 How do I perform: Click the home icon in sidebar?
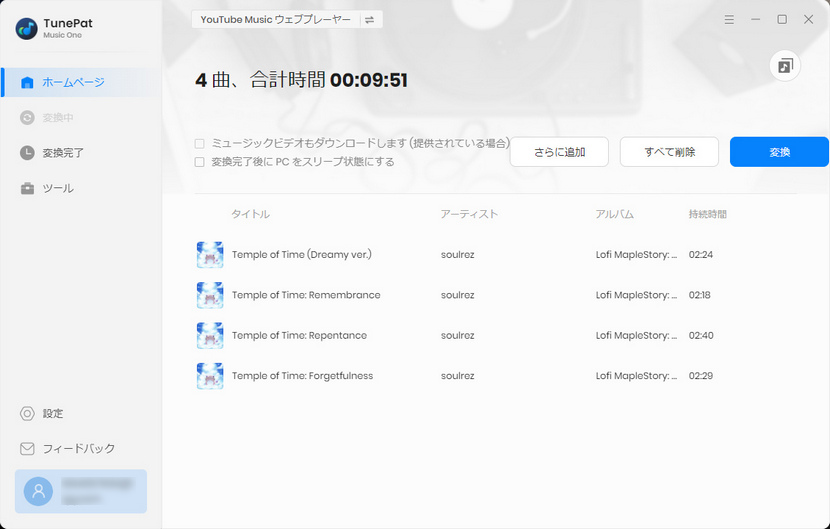(x=27, y=82)
